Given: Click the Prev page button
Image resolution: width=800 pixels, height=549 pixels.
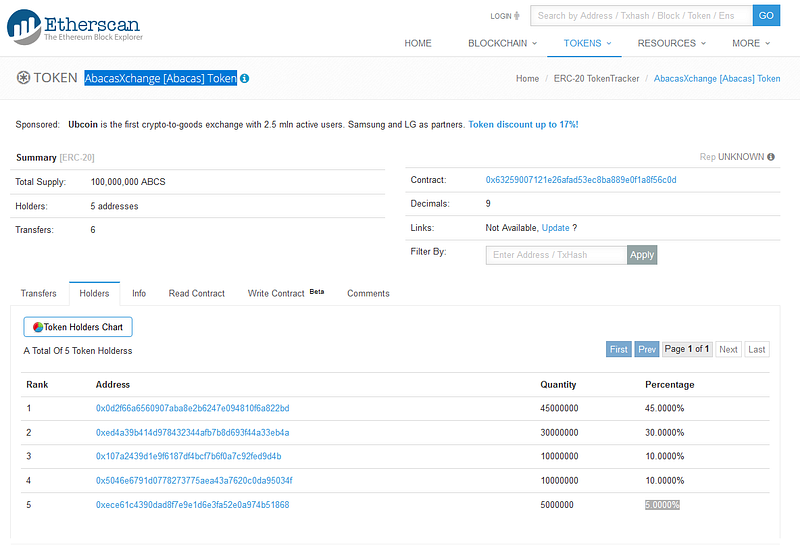Looking at the screenshot, I should click(646, 350).
